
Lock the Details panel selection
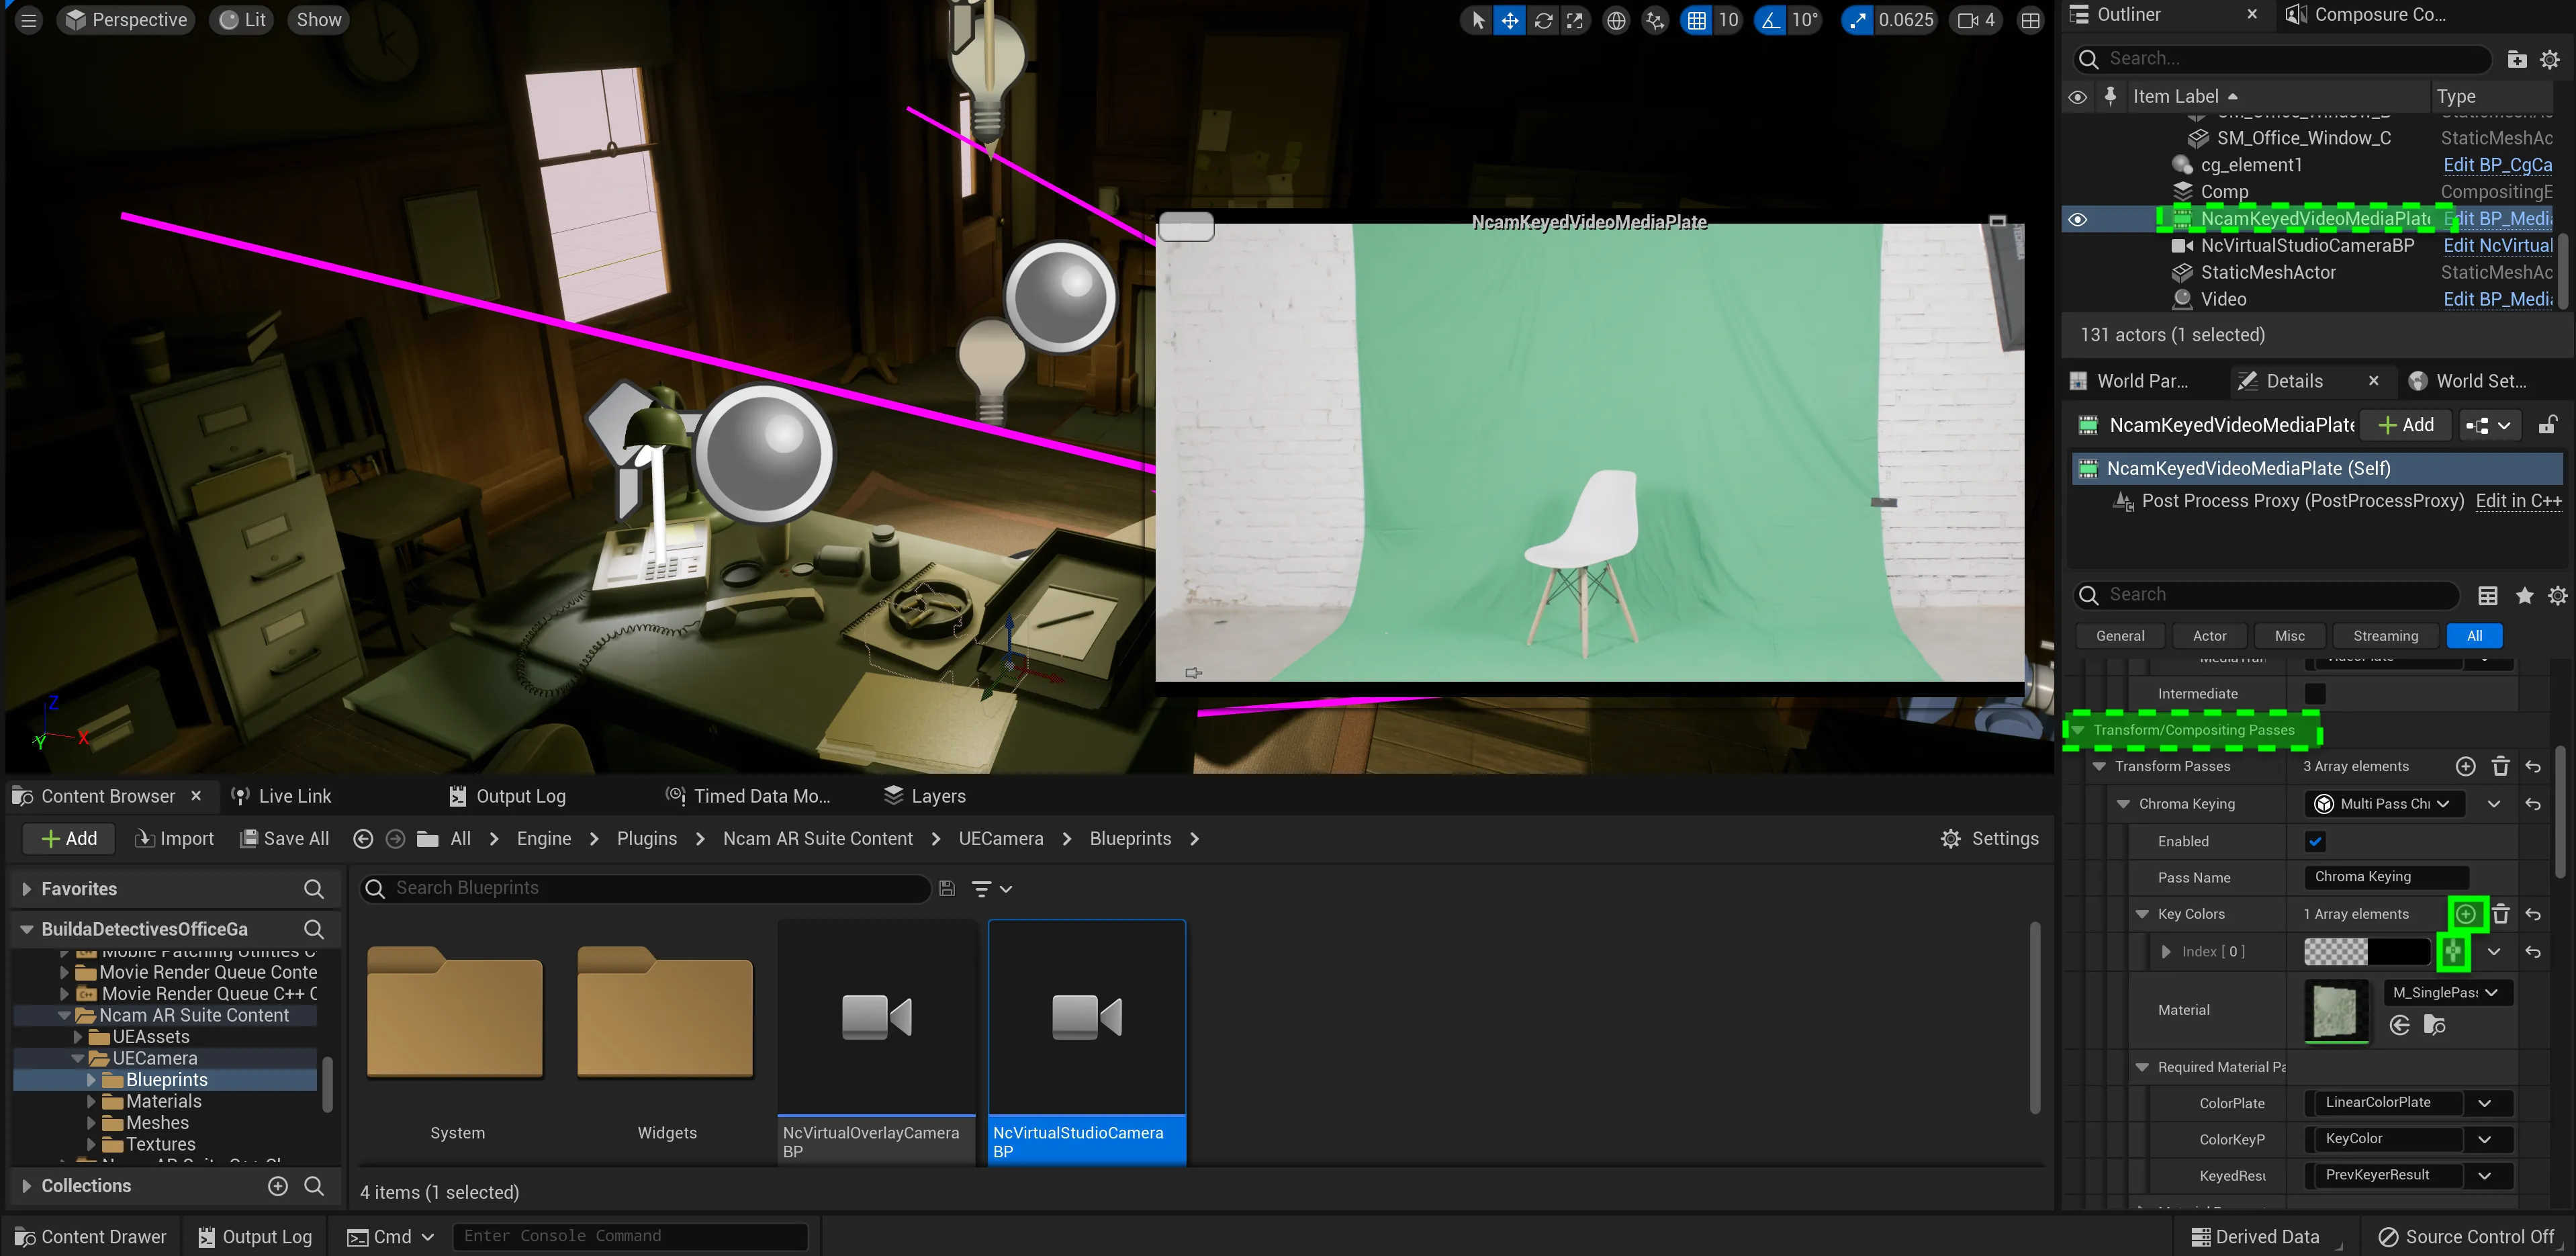(2547, 425)
